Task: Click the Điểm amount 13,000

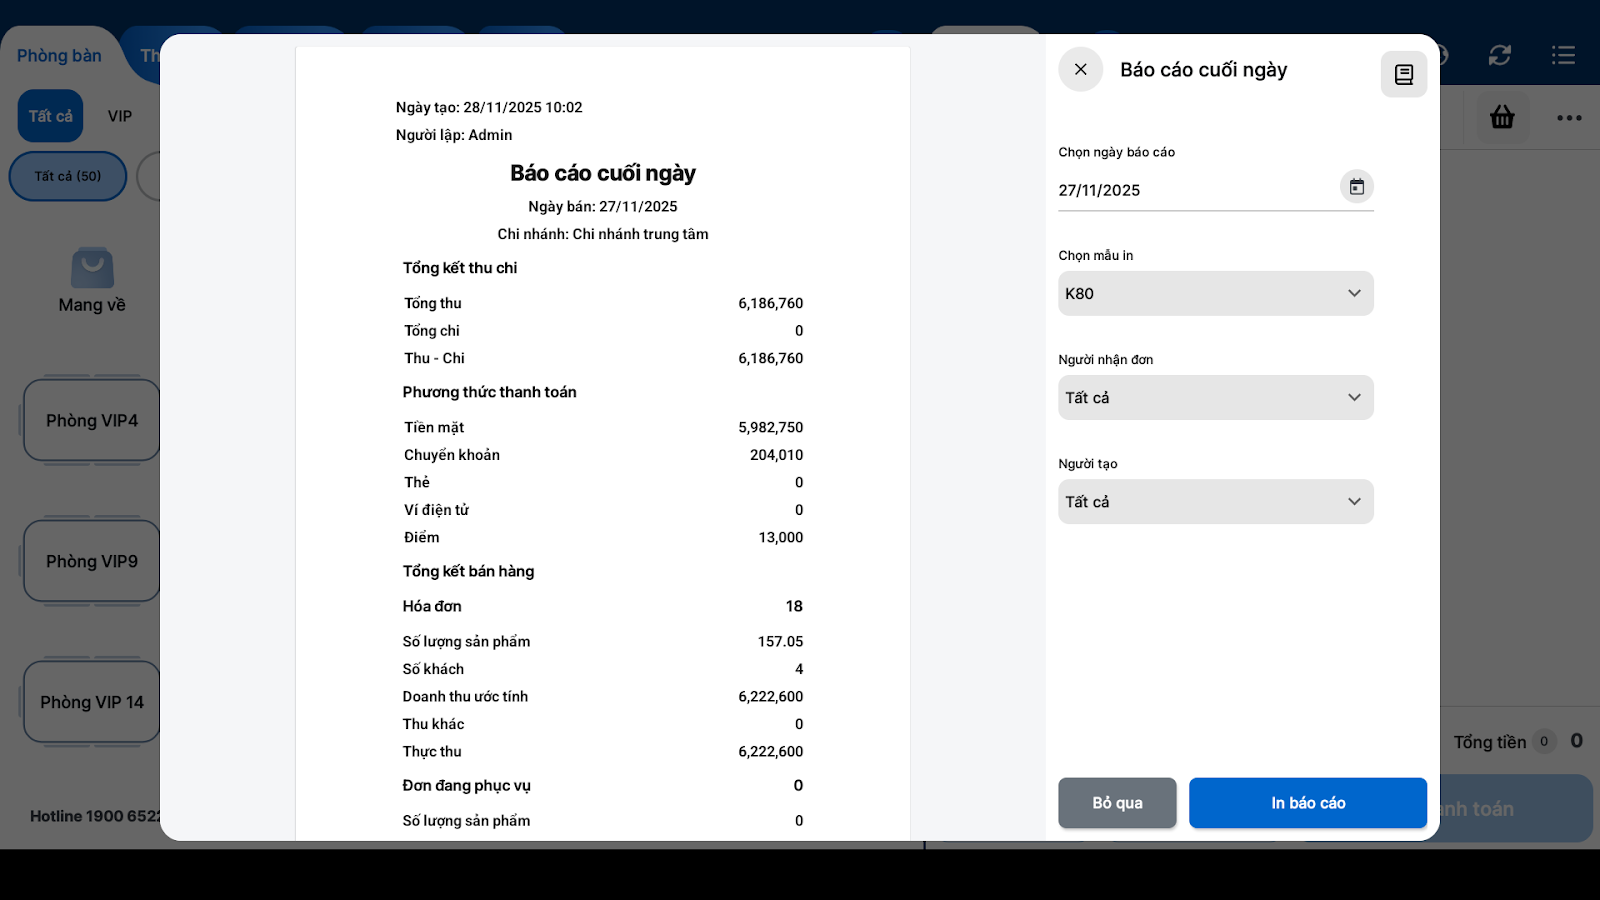Action: pyautogui.click(x=781, y=537)
